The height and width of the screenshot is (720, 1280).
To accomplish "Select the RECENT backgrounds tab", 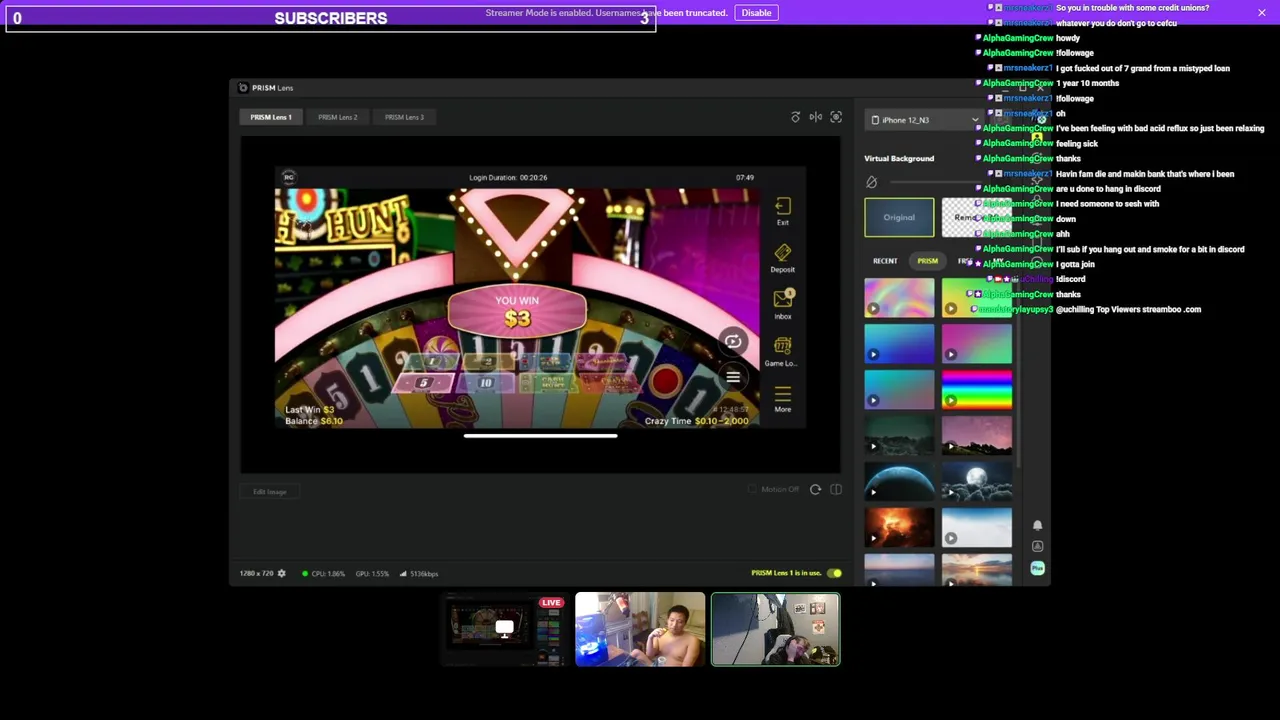I will [x=885, y=261].
